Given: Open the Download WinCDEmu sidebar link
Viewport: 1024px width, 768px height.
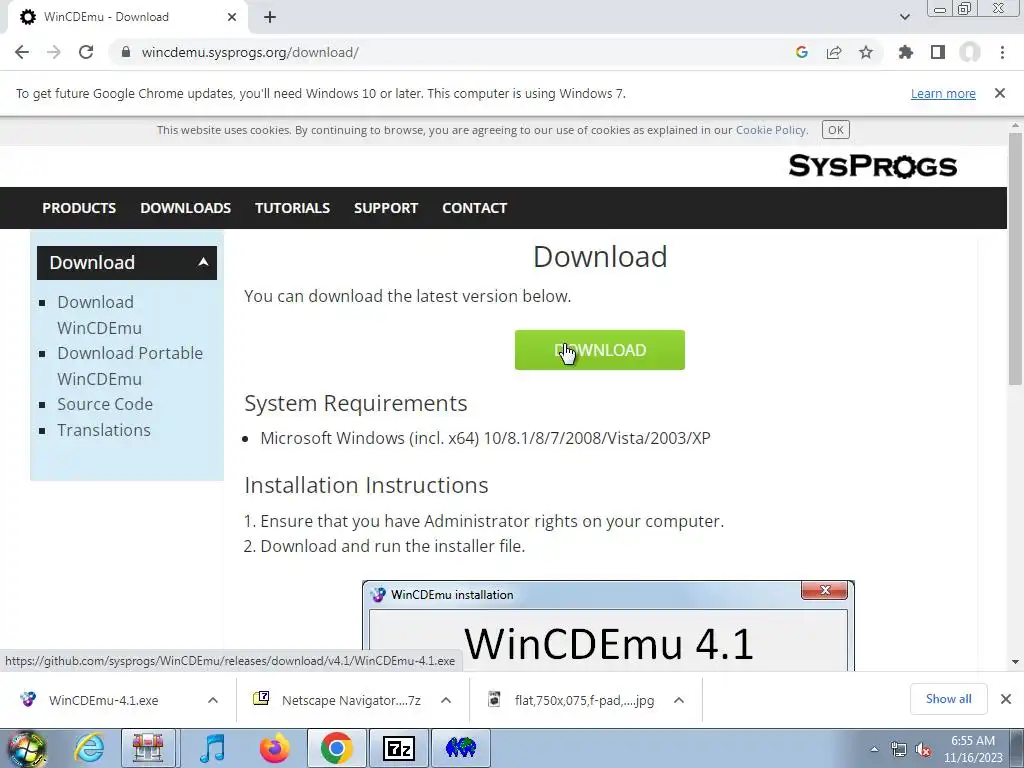Looking at the screenshot, I should pyautogui.click(x=99, y=315).
